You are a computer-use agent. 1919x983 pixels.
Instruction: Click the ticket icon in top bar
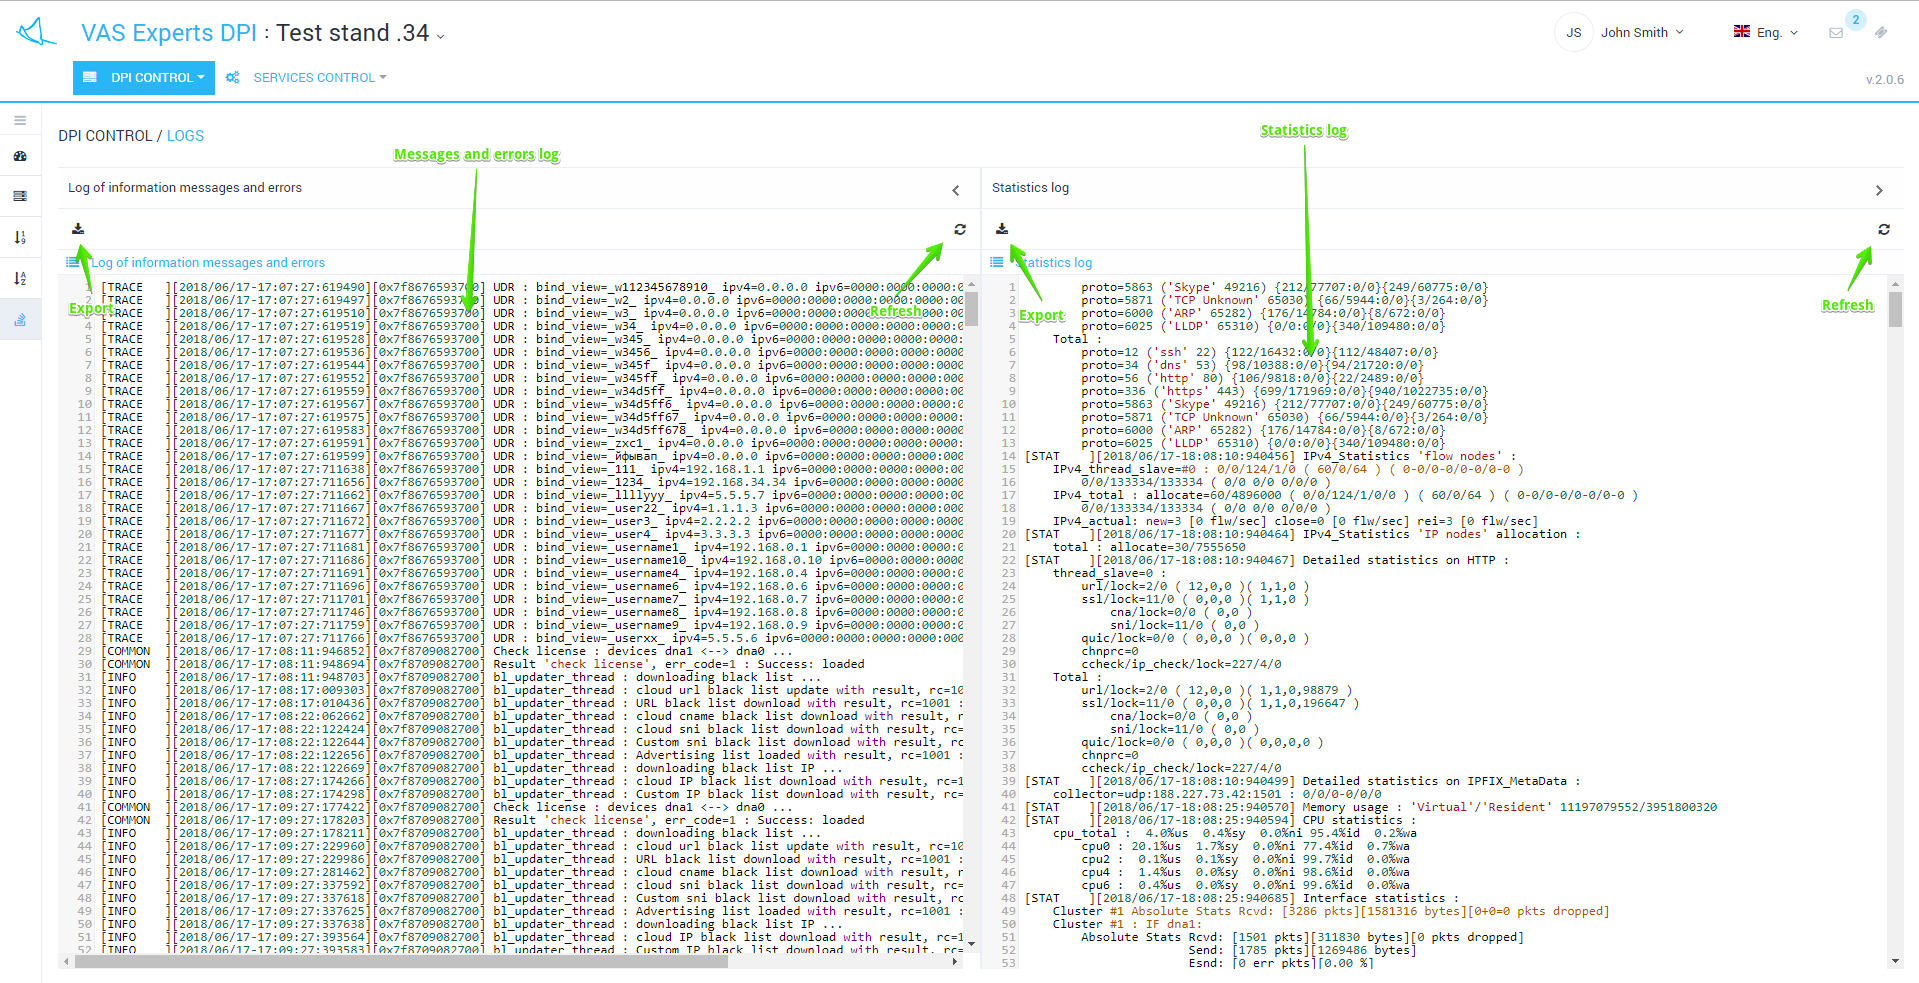pyautogui.click(x=1881, y=33)
